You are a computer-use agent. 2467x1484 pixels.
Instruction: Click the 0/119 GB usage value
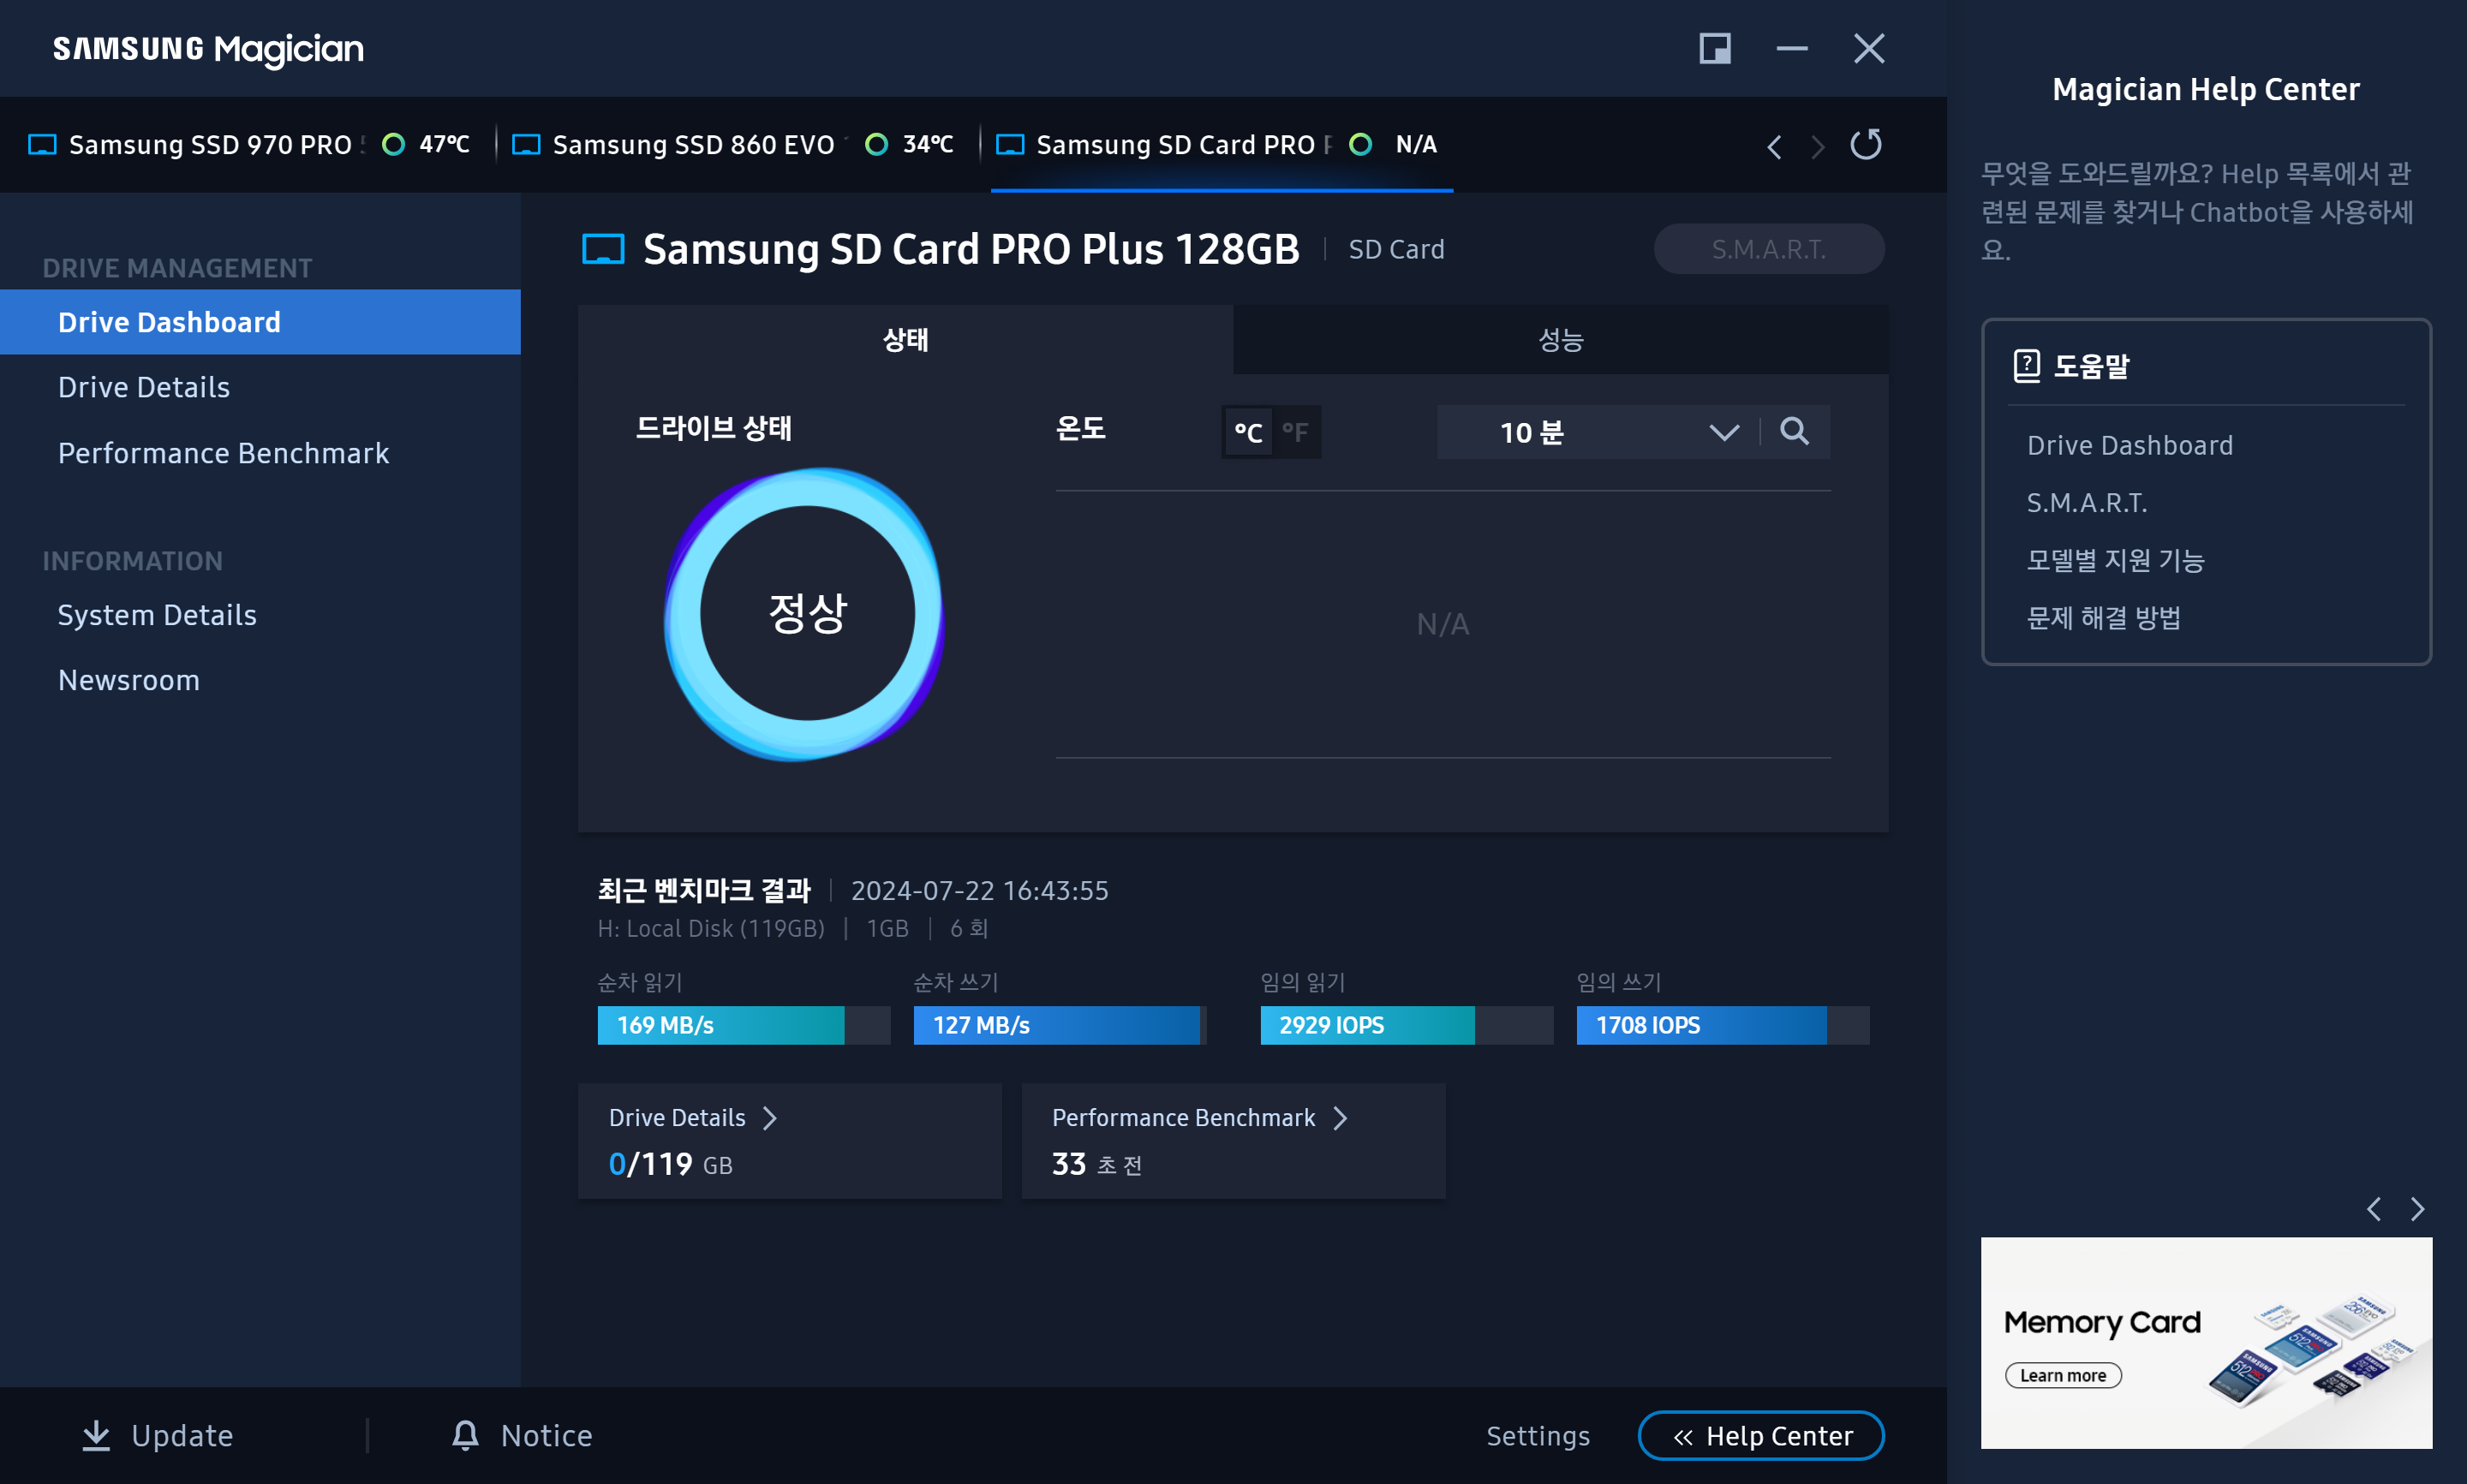(x=670, y=1164)
